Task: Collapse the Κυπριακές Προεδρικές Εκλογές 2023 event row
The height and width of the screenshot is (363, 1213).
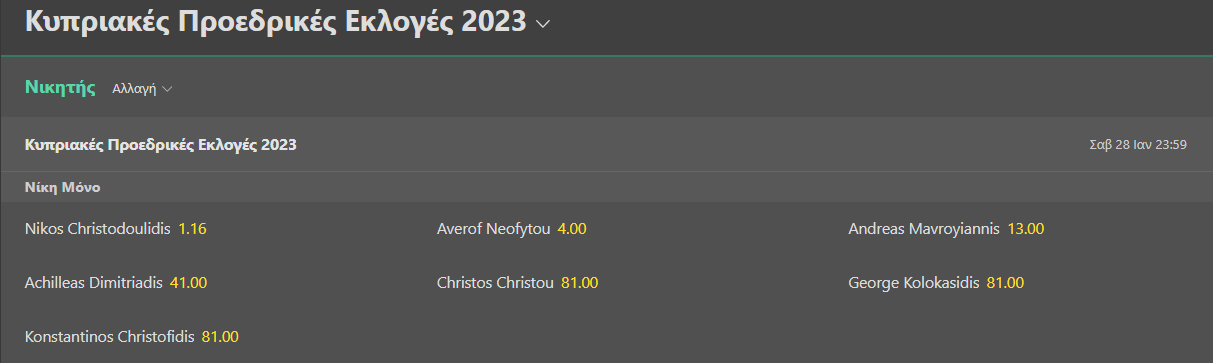Action: point(606,145)
